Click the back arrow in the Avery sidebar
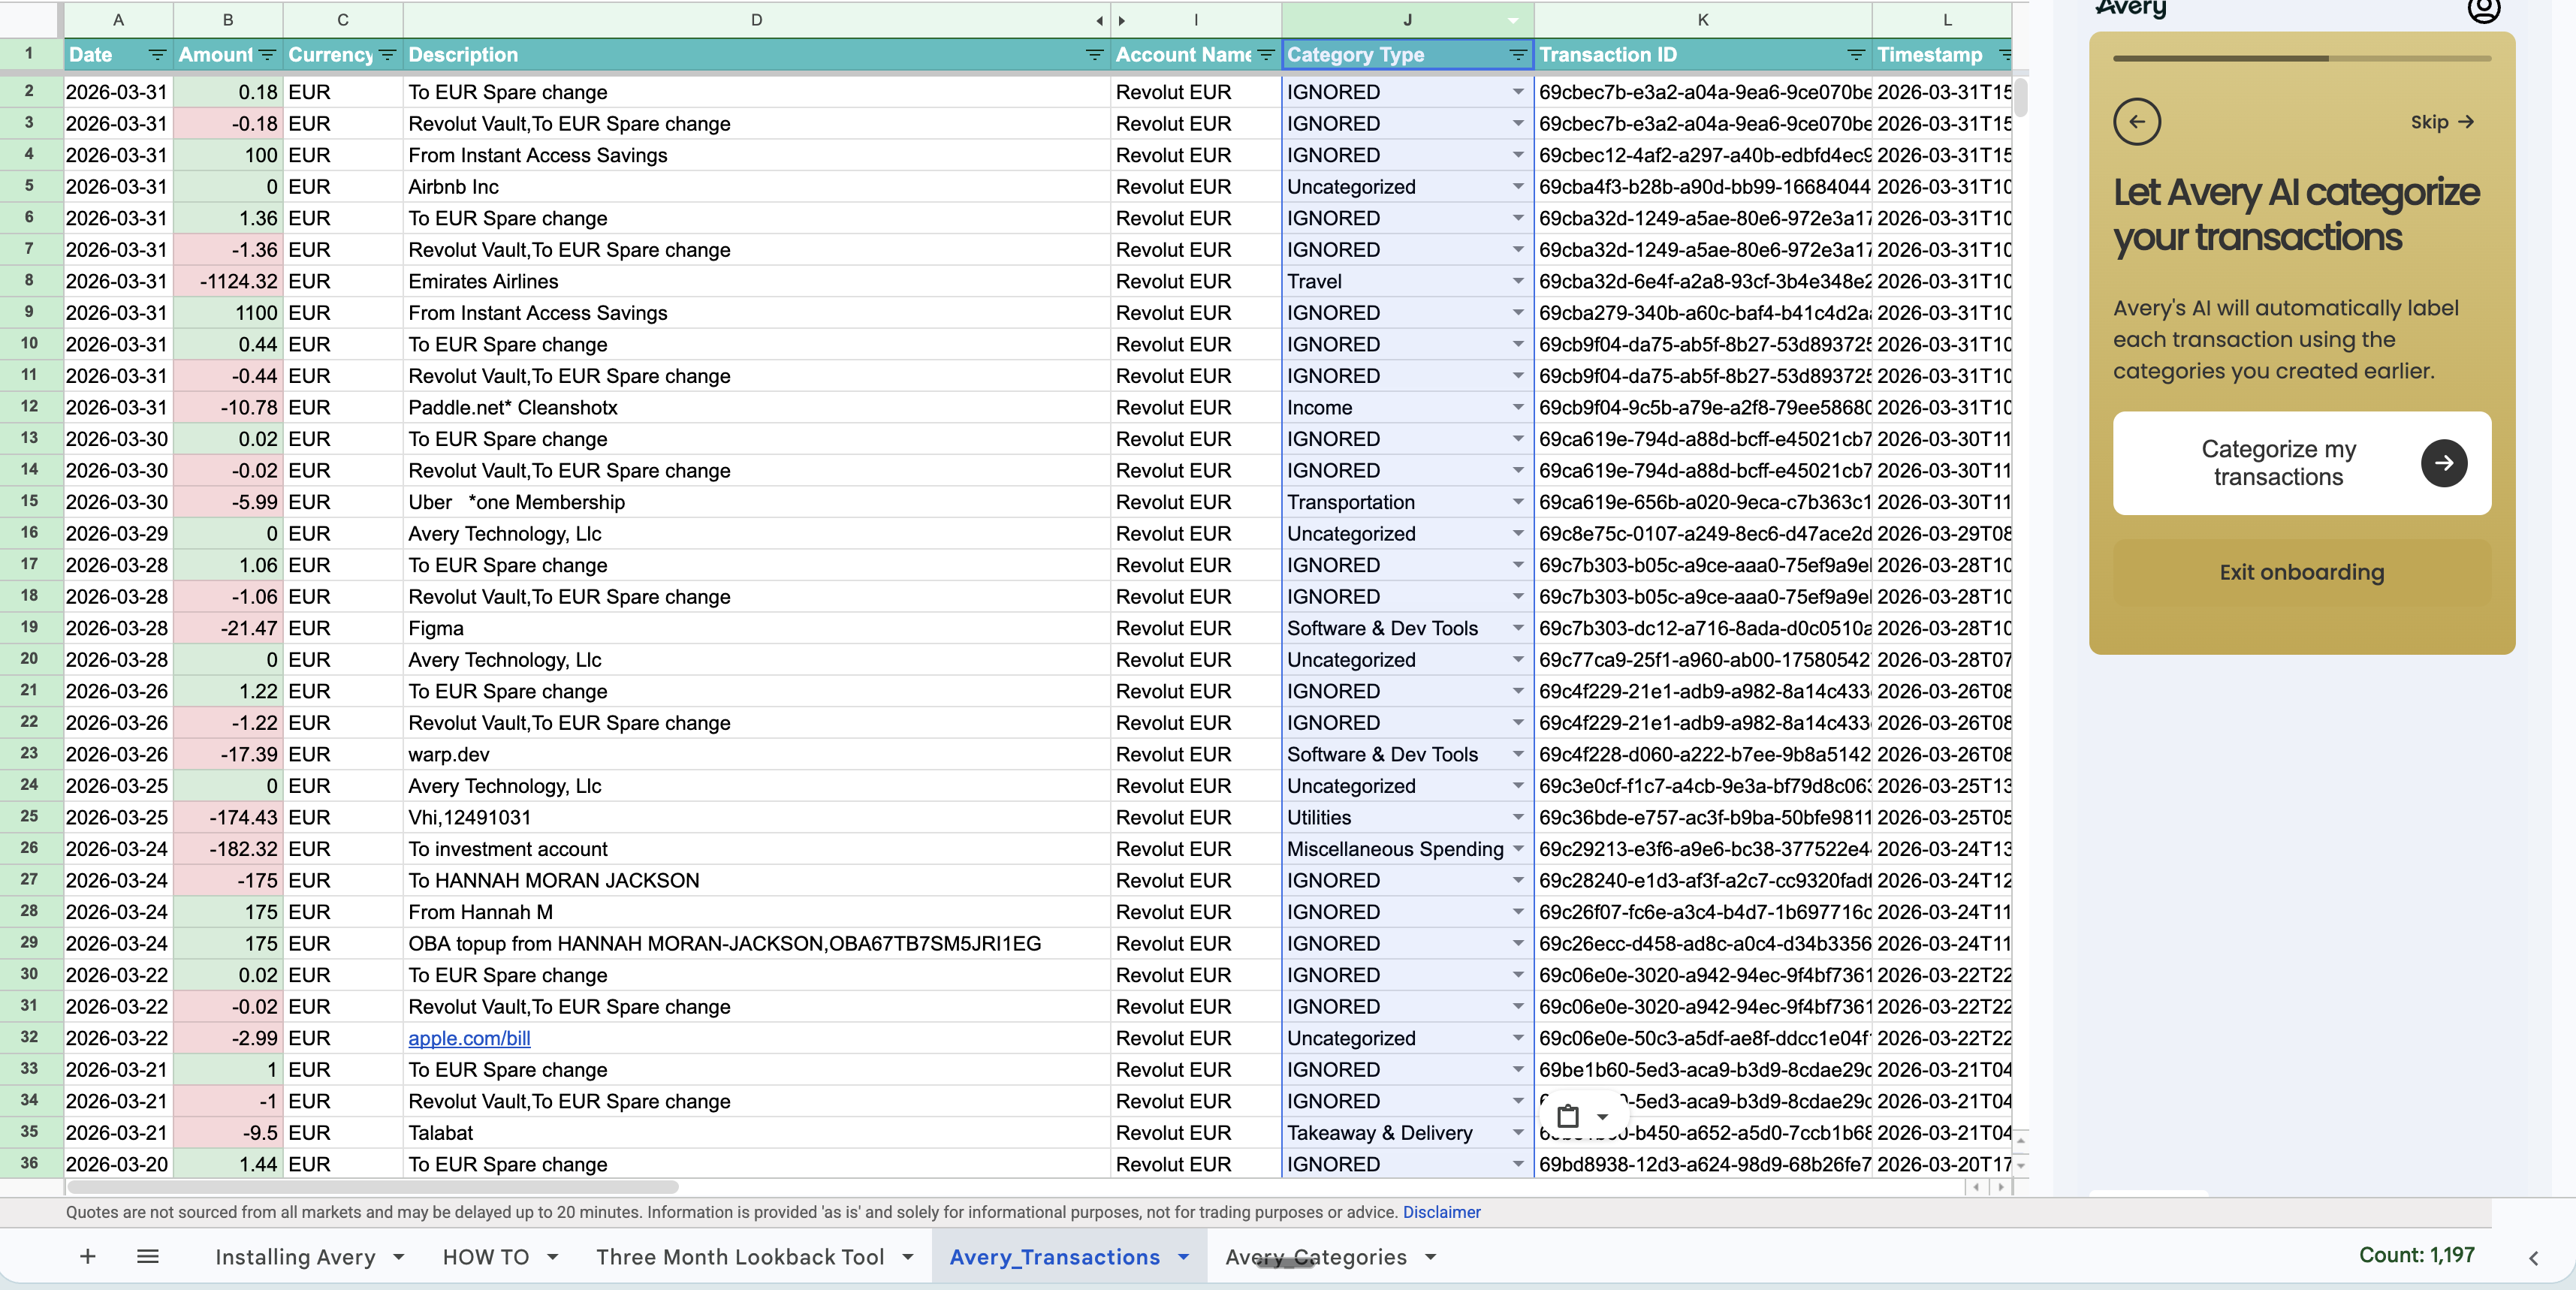The height and width of the screenshot is (1290, 2576). coord(2138,121)
